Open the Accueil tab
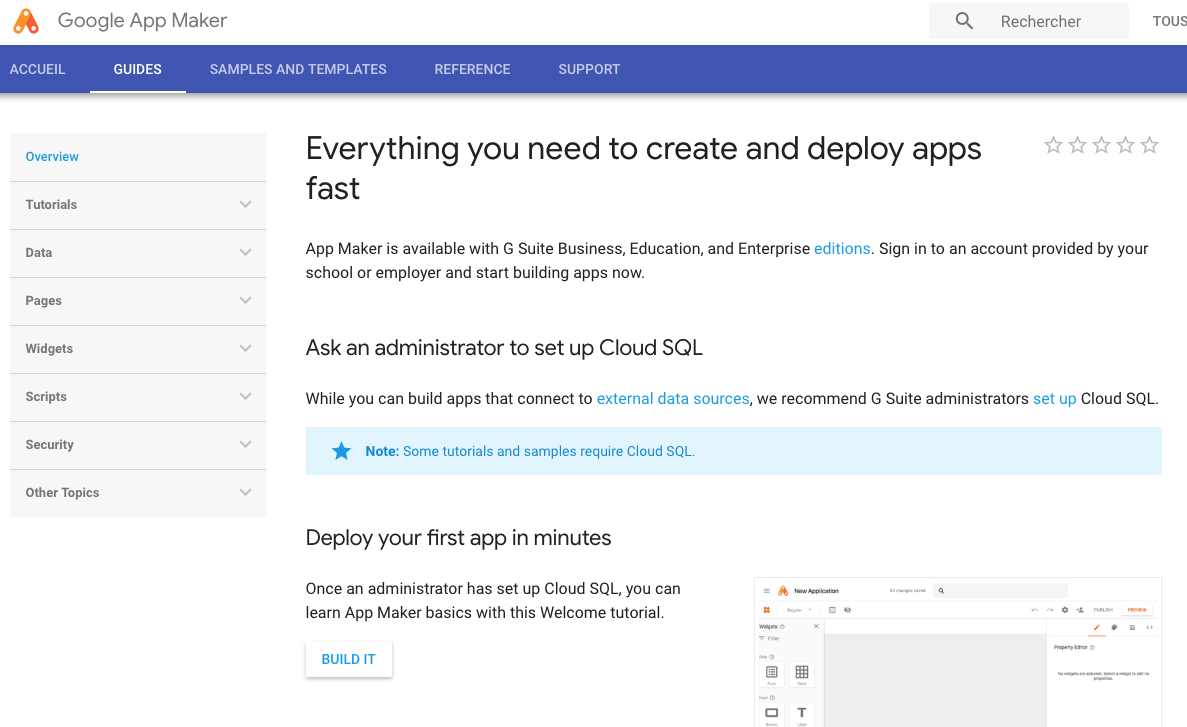The image size is (1187, 727). click(38, 69)
